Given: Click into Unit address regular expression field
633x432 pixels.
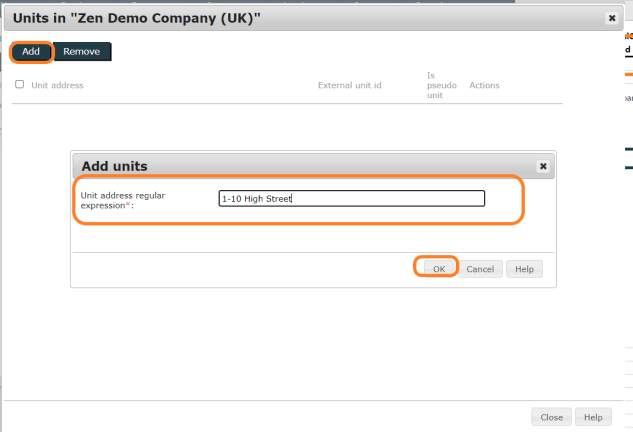Looking at the screenshot, I should tap(351, 198).
